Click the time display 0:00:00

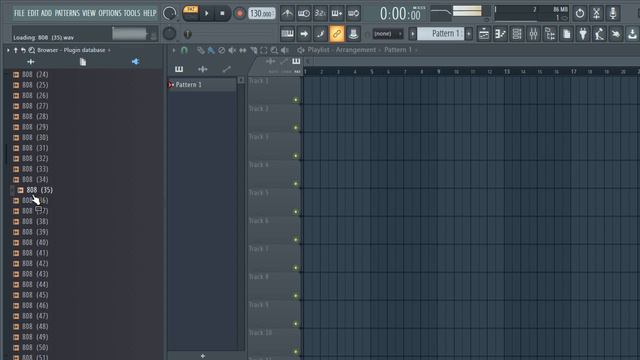(400, 14)
